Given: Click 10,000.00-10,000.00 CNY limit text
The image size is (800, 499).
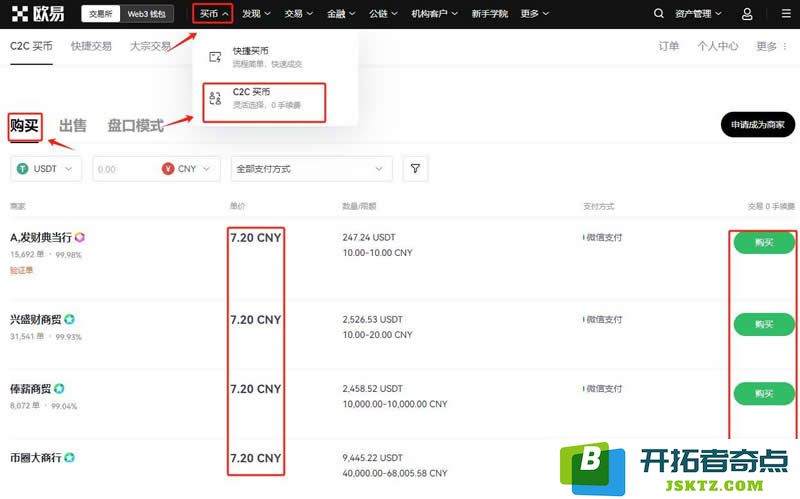Looking at the screenshot, I should click(395, 404).
